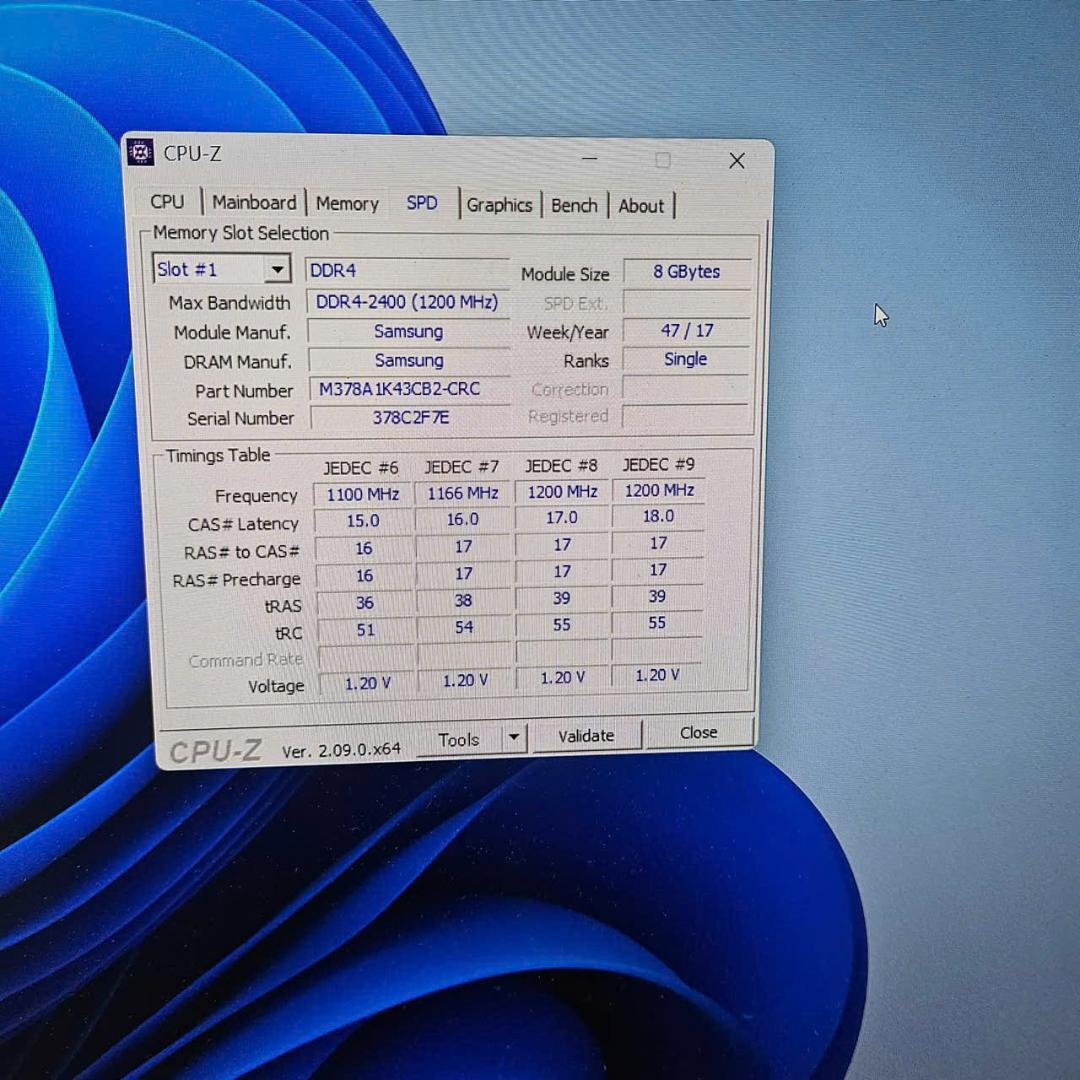Show the About tab
The image size is (1080, 1080).
pos(641,206)
